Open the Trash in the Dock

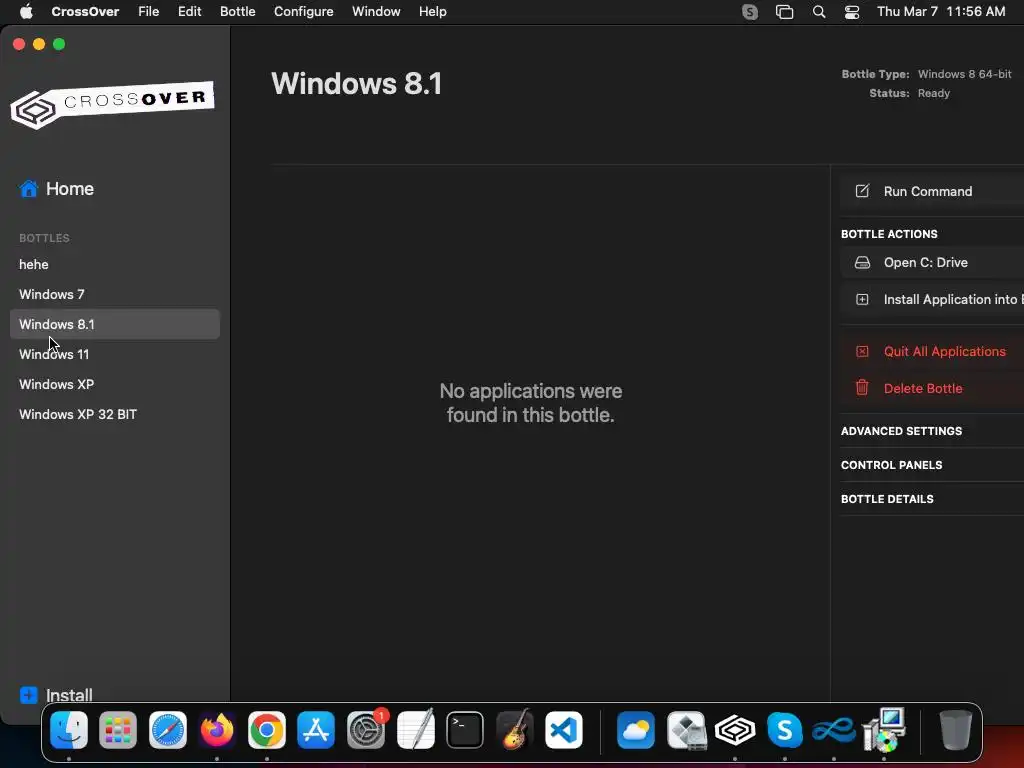pos(955,730)
